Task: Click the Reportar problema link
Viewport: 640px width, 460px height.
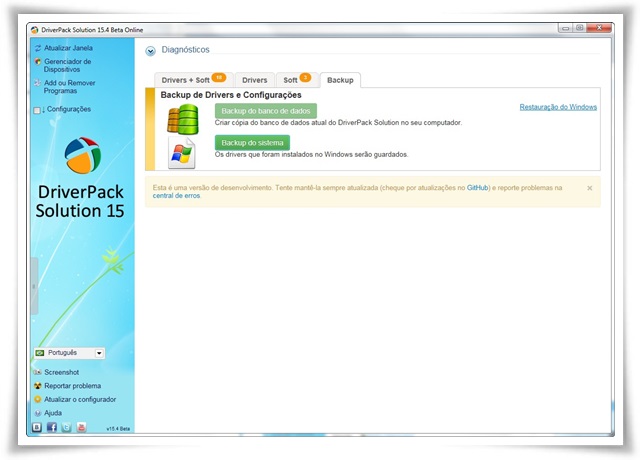Action: tap(73, 386)
